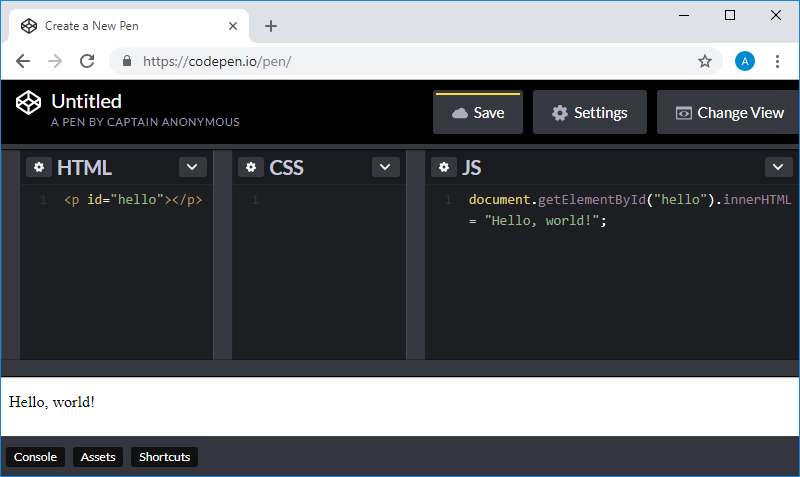Viewport: 800px width, 477px height.
Task: Click the view icon on Change View button
Action: (x=684, y=113)
